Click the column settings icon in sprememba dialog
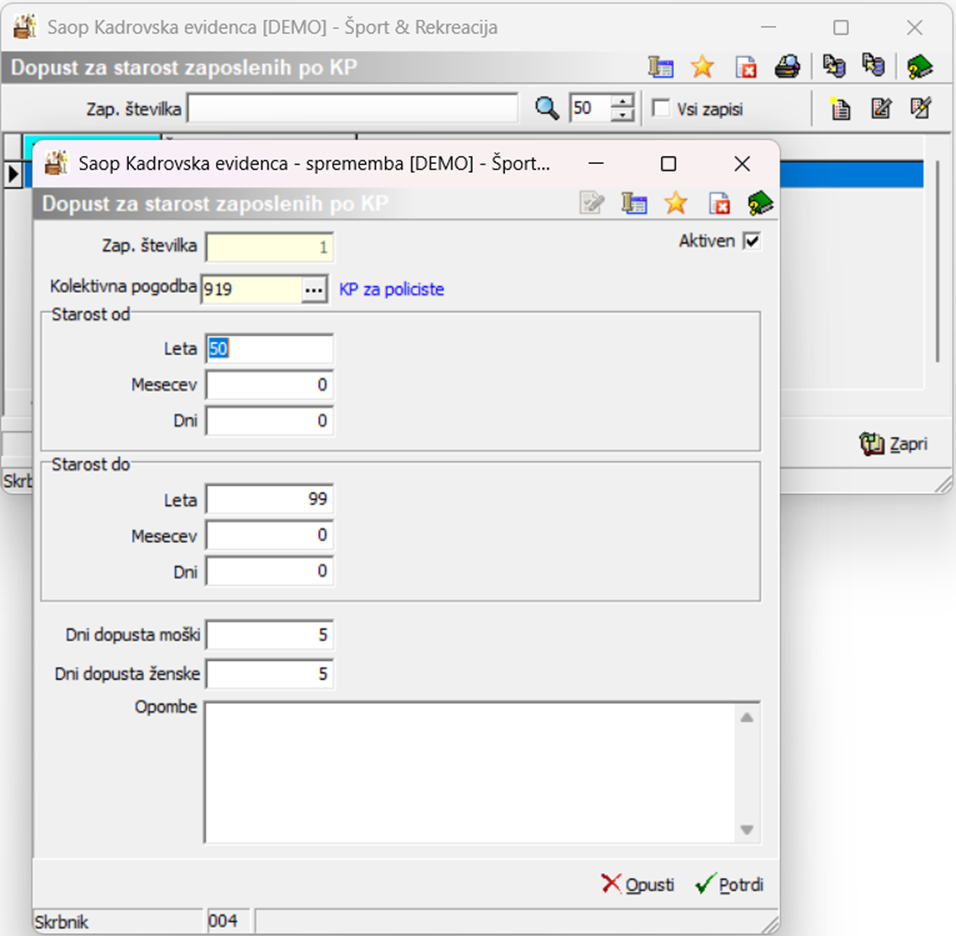956x936 pixels. pyautogui.click(x=634, y=203)
